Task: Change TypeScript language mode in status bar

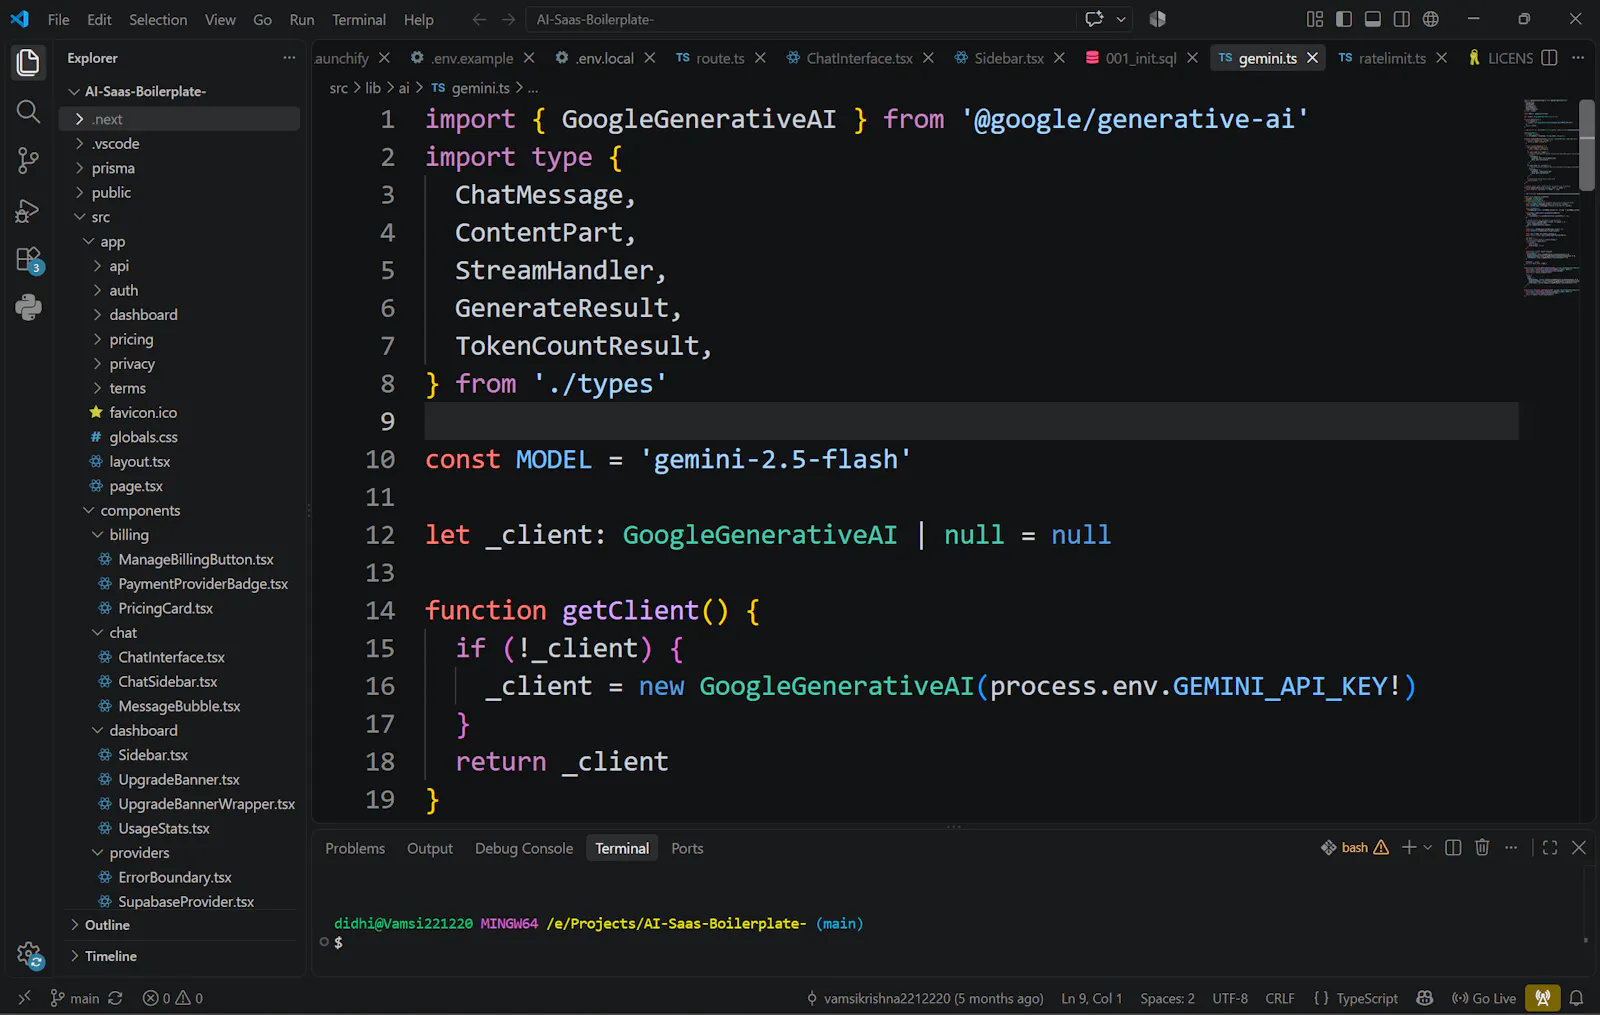Action: (x=1367, y=998)
